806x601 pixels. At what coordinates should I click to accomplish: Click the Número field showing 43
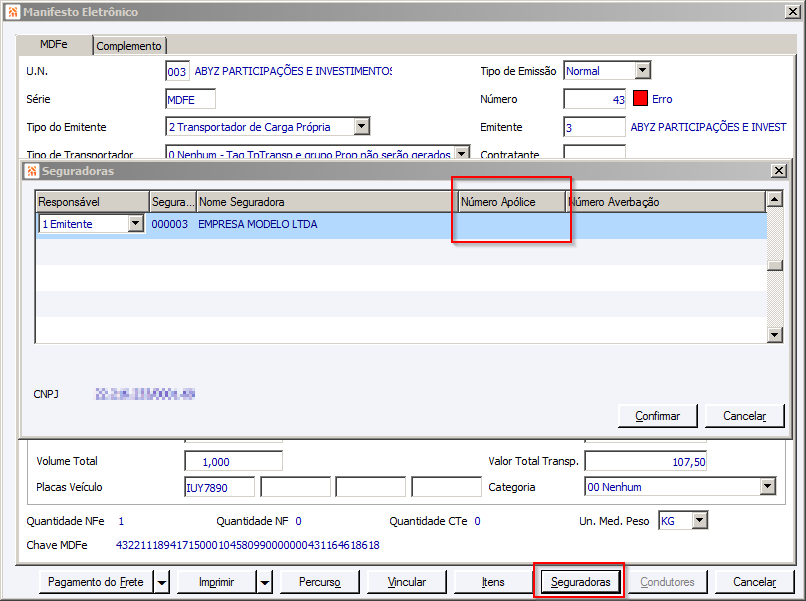point(594,99)
